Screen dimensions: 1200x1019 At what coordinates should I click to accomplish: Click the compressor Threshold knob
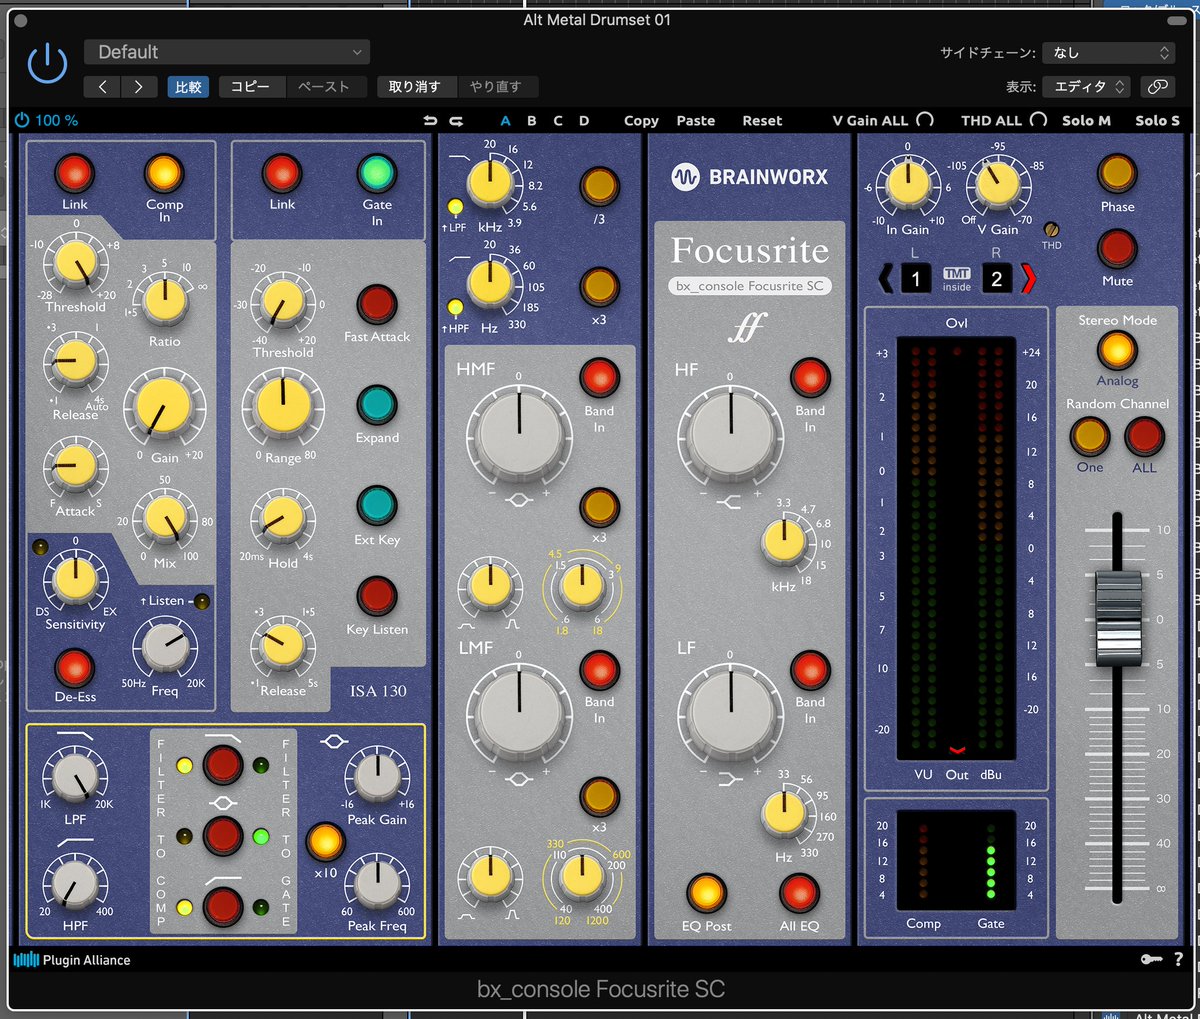(75, 262)
